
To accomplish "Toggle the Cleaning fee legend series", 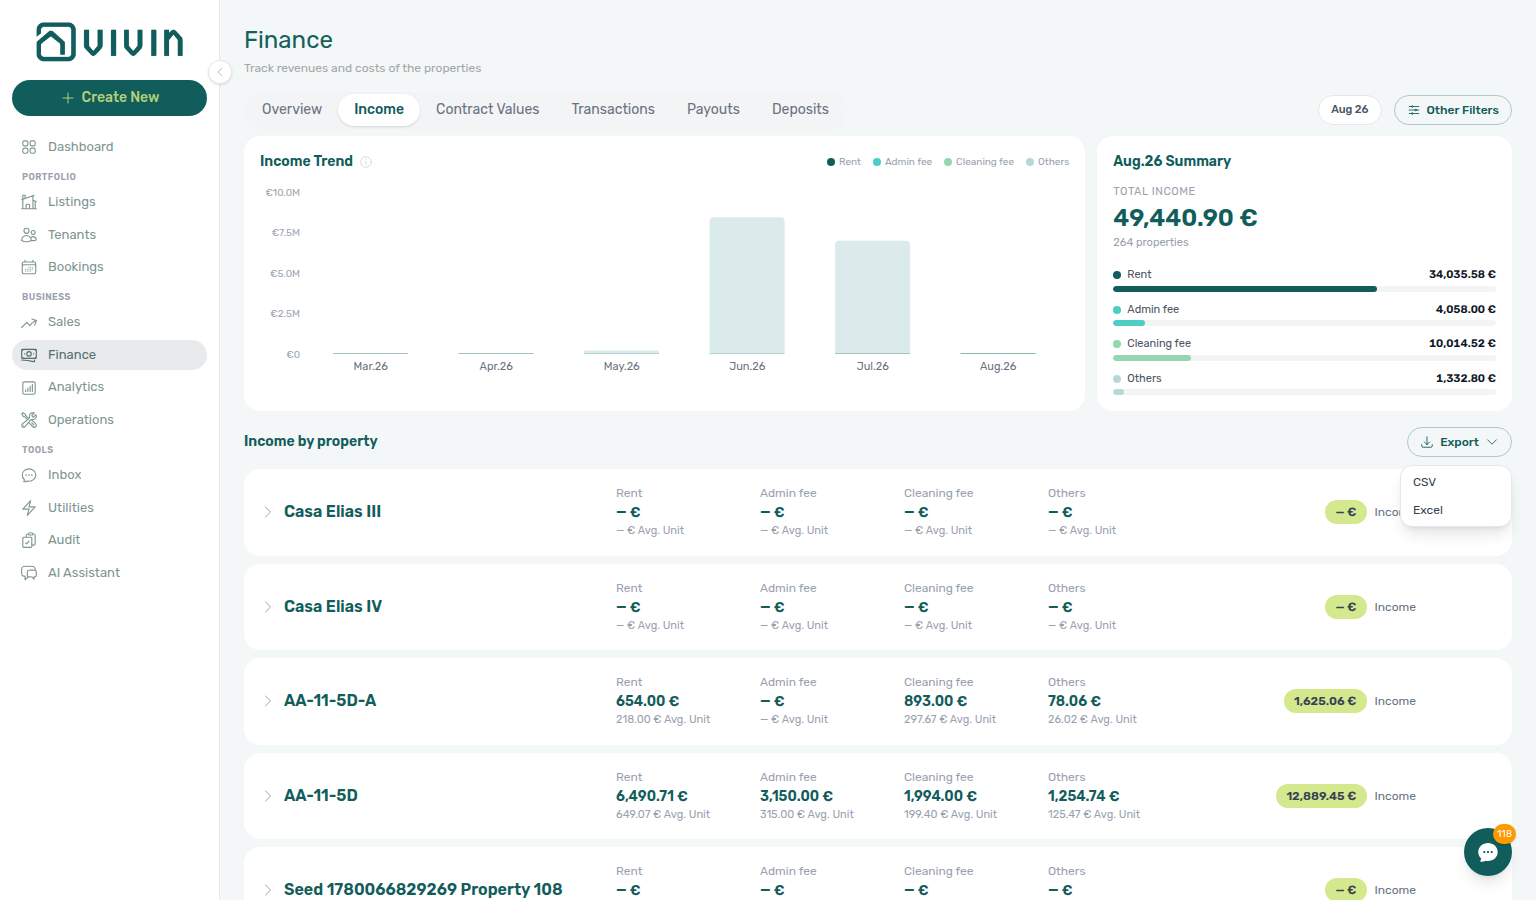I will [978, 162].
